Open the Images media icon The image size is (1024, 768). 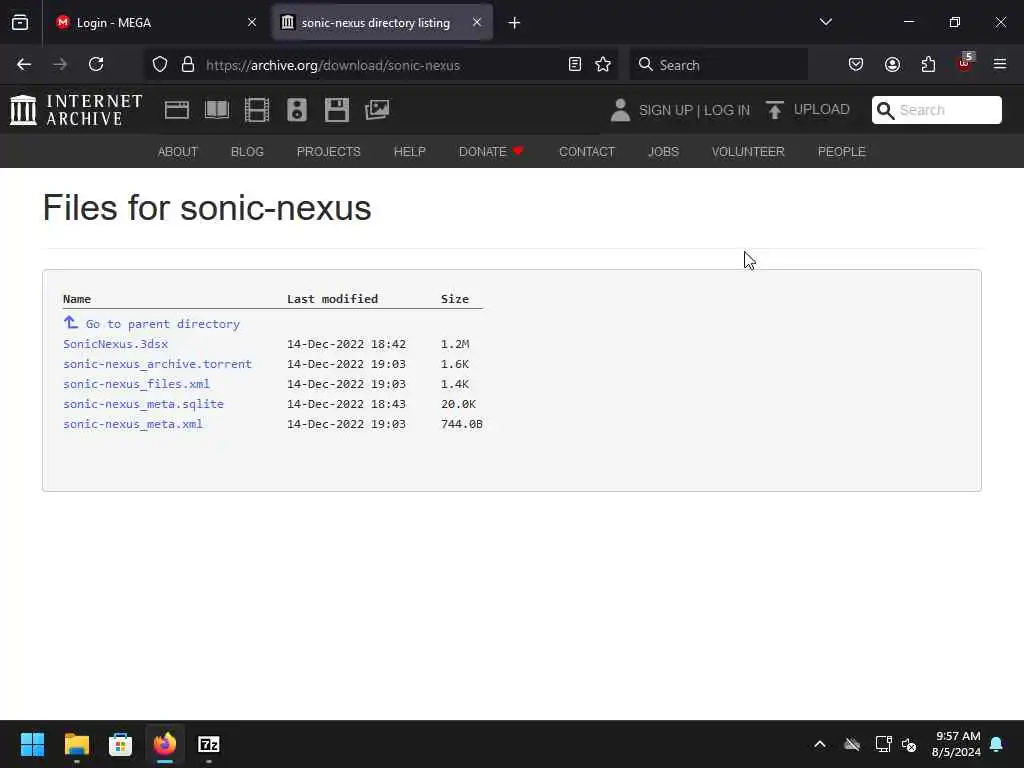(x=377, y=110)
